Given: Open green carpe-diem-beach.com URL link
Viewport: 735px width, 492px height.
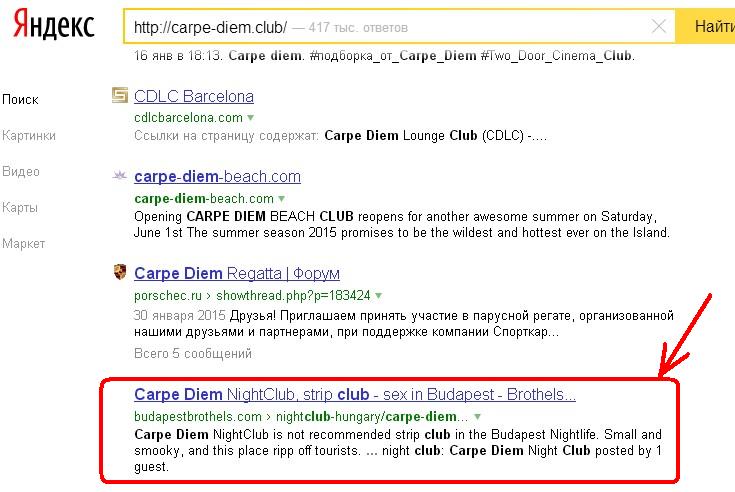Looking at the screenshot, I should pyautogui.click(x=204, y=199).
